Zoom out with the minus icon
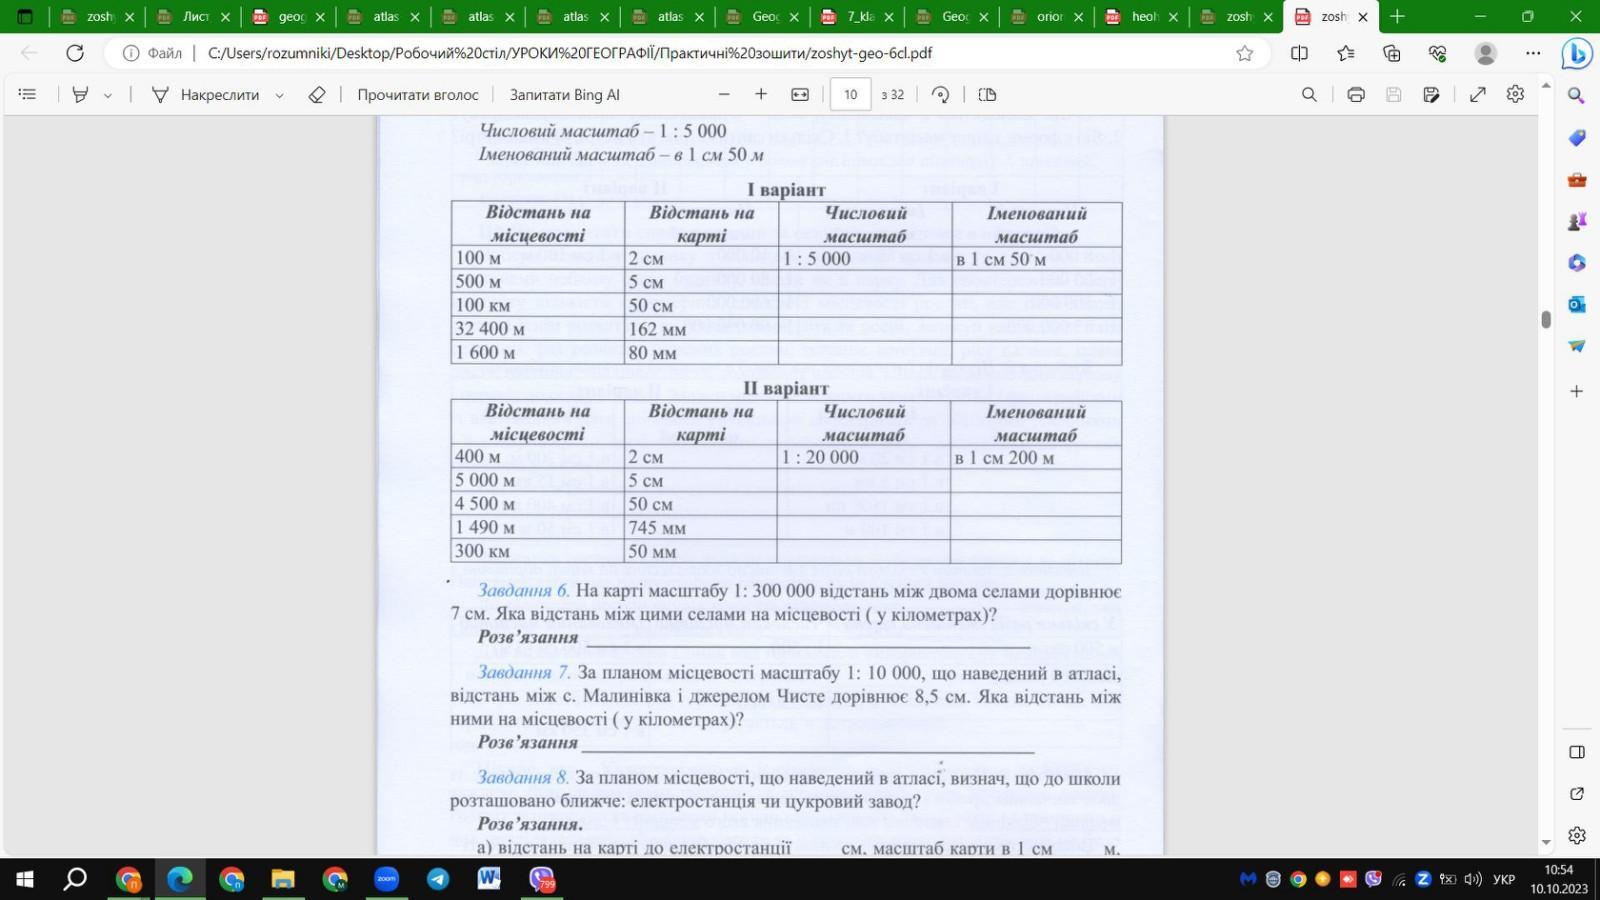Screen dimensions: 1600x900 coord(724,94)
